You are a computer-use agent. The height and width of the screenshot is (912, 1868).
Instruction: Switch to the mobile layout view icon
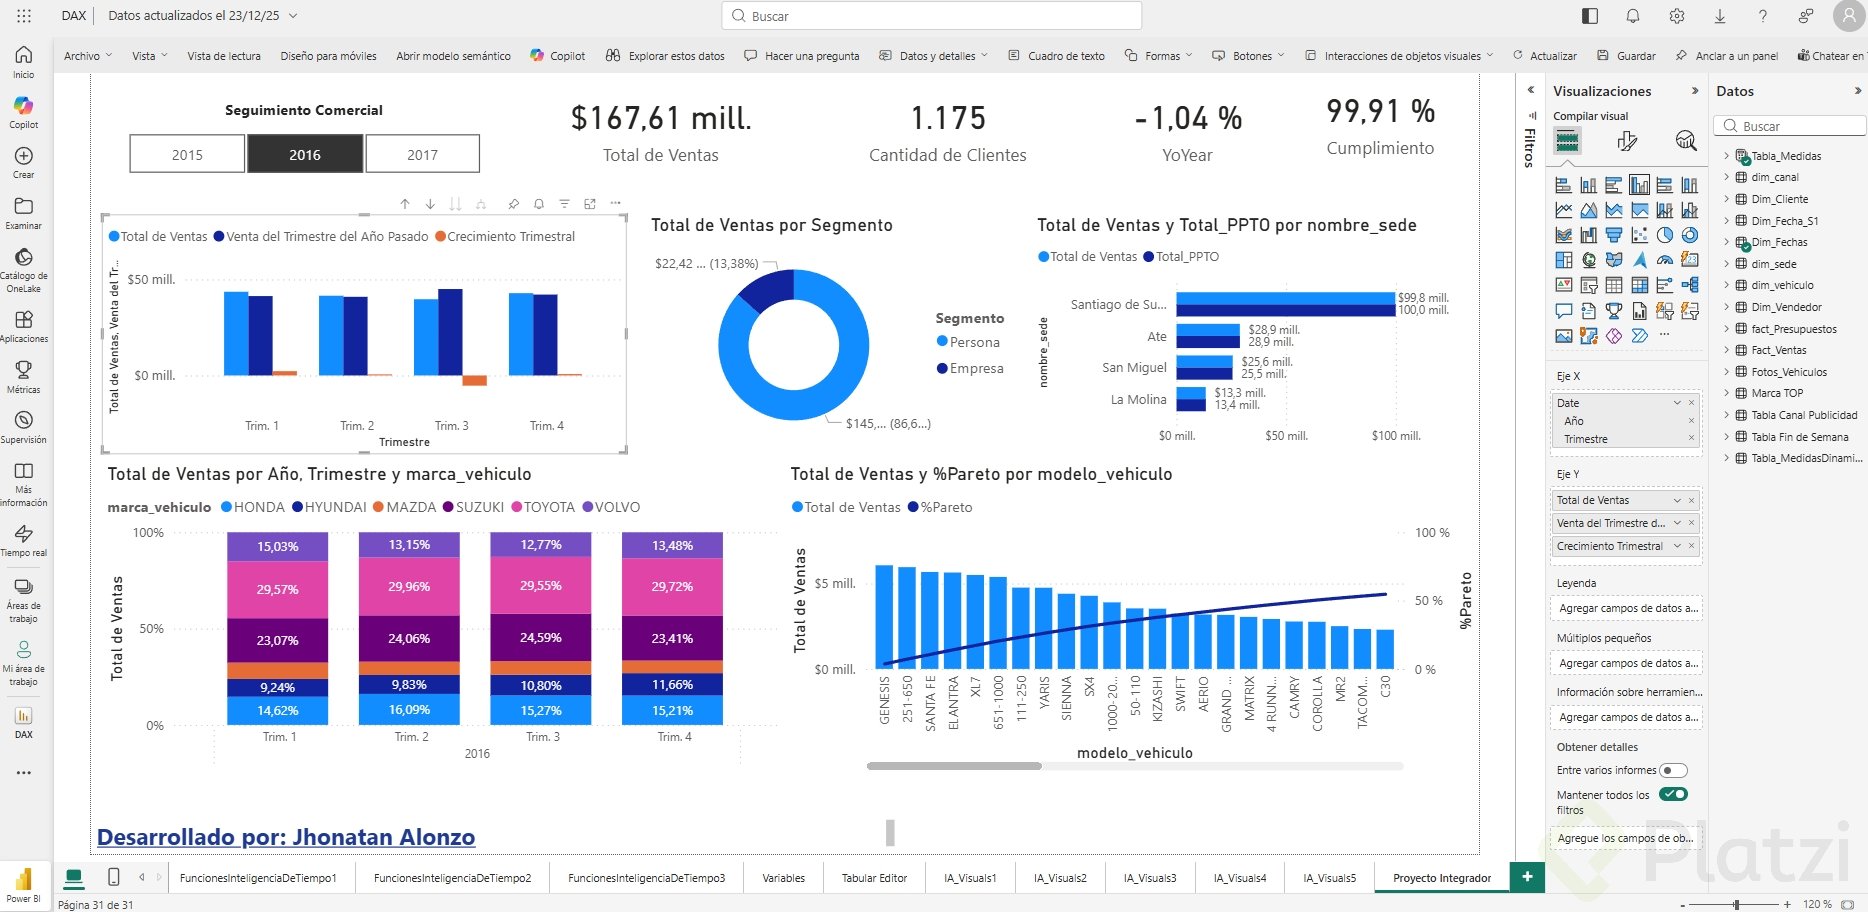113,877
